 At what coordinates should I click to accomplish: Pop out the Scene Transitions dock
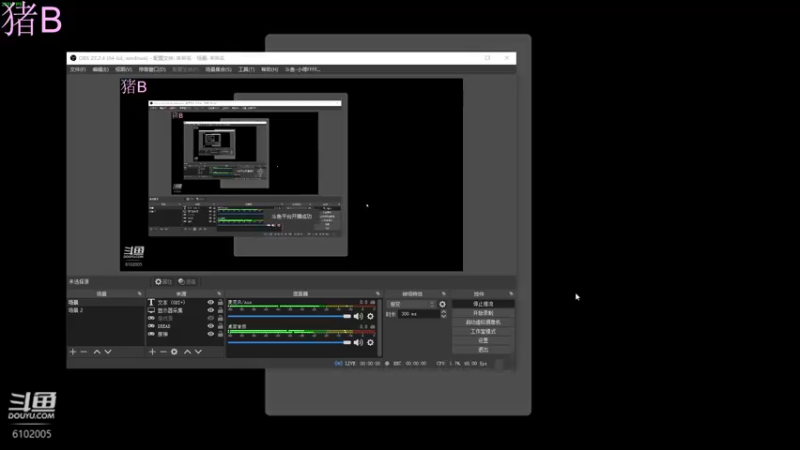coord(443,294)
